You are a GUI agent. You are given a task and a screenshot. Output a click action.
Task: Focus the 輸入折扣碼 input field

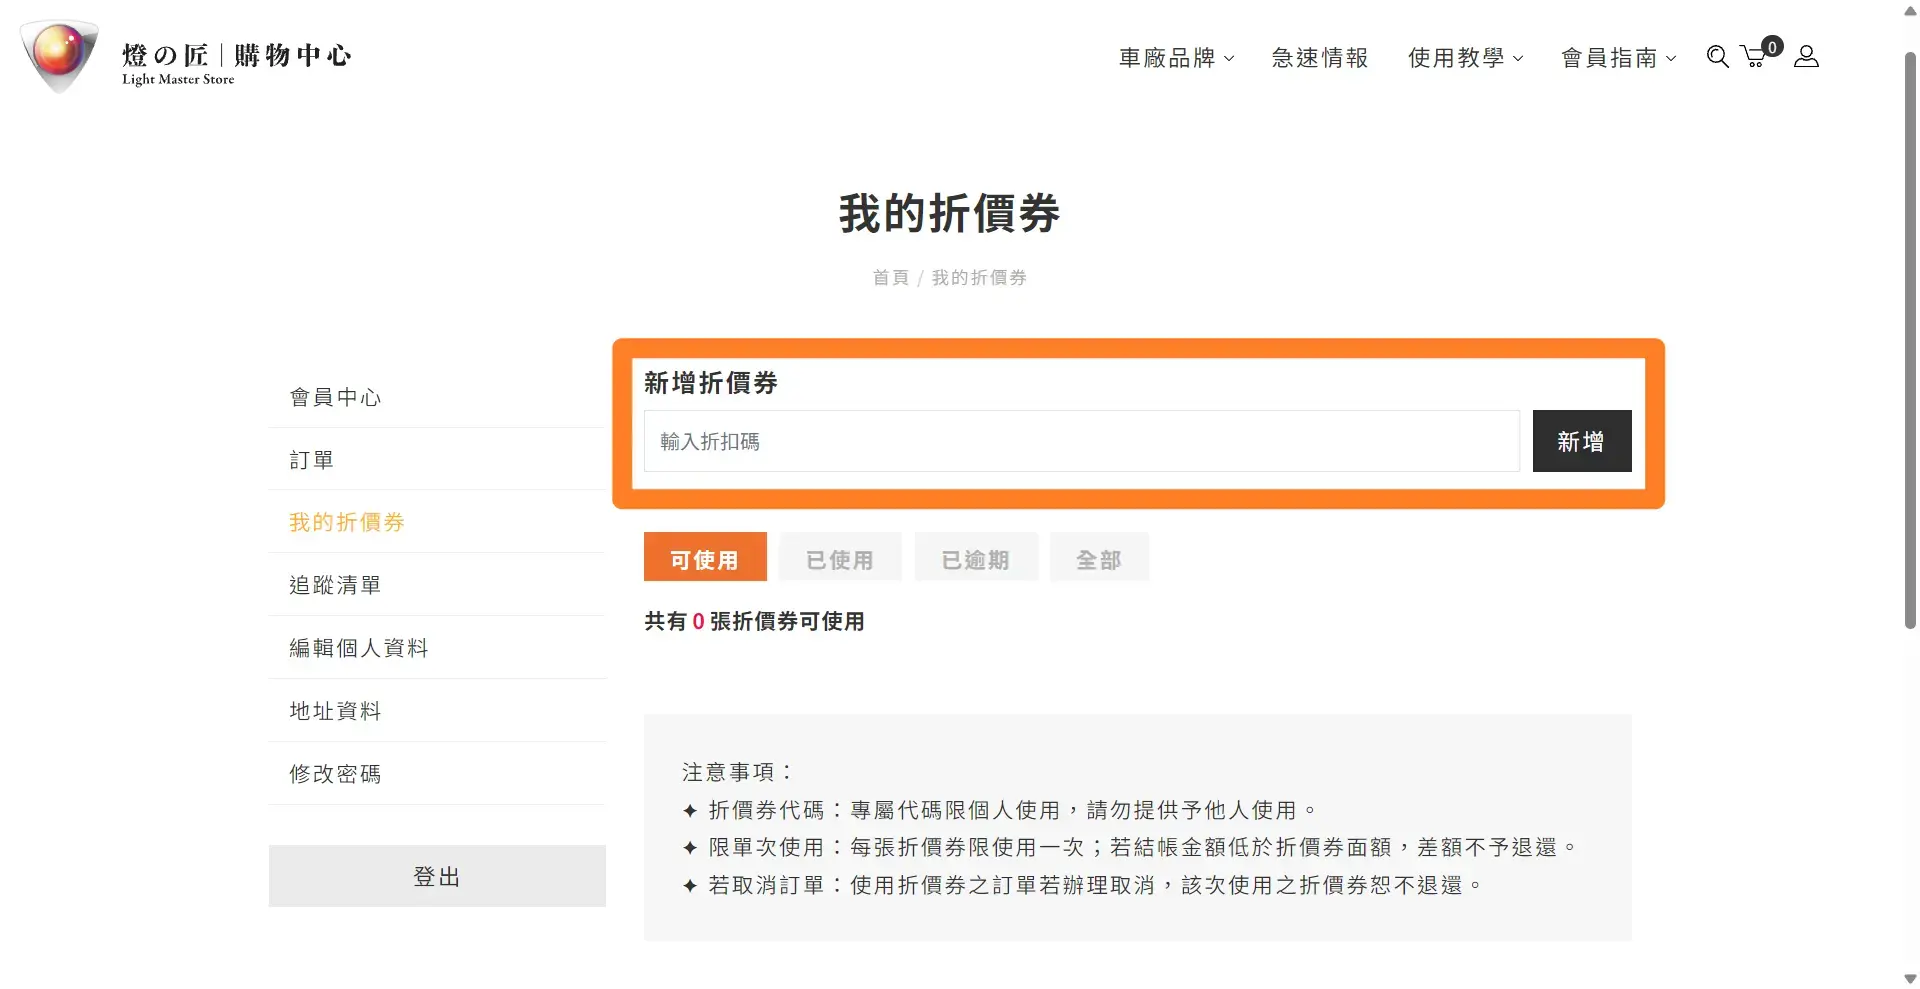coord(1082,441)
